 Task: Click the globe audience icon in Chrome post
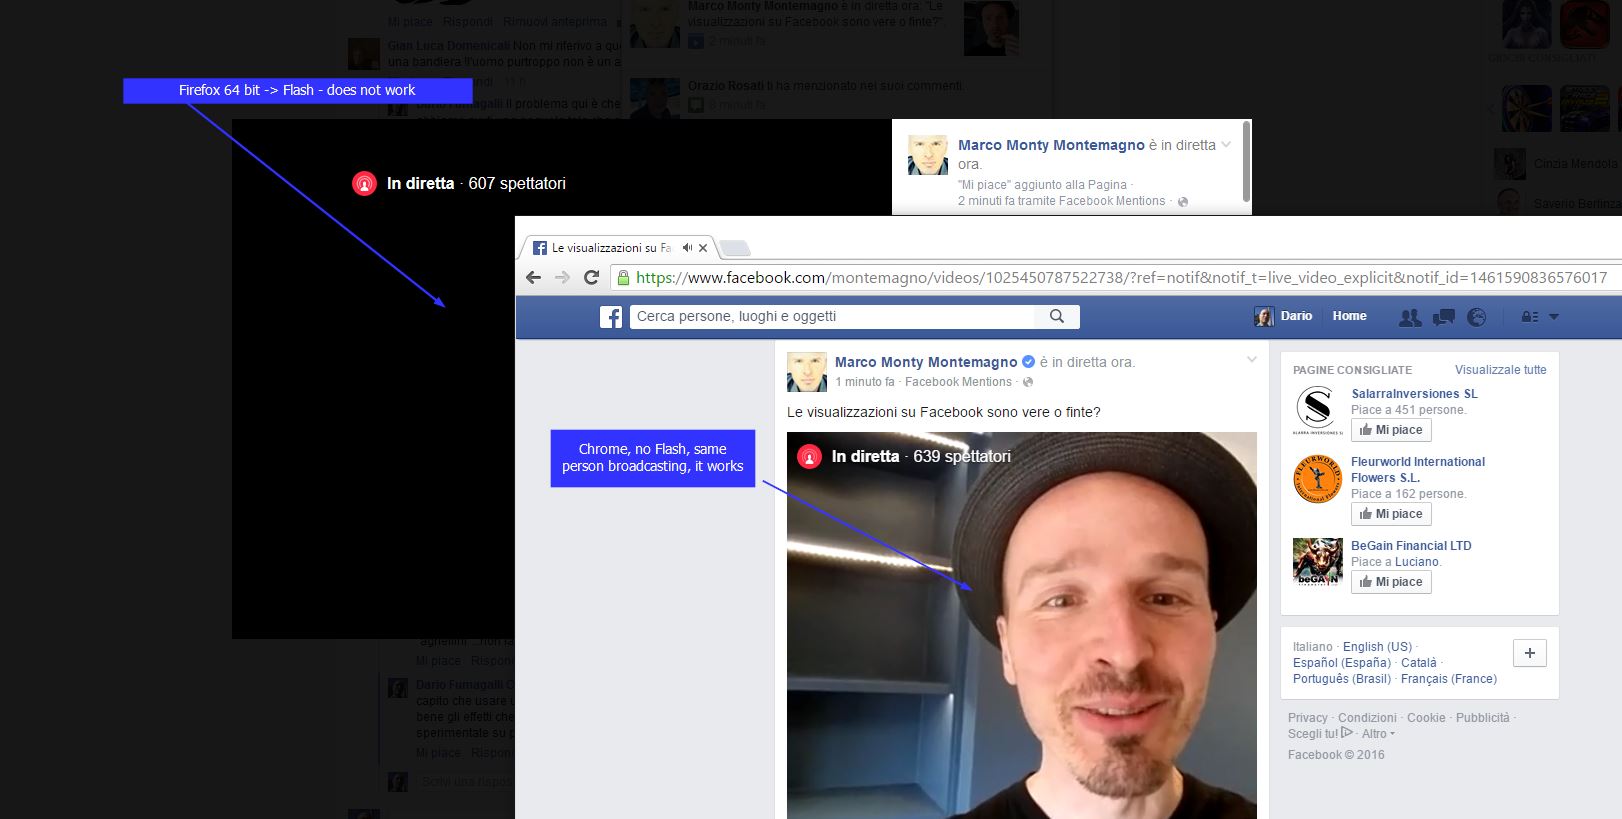1028,382
